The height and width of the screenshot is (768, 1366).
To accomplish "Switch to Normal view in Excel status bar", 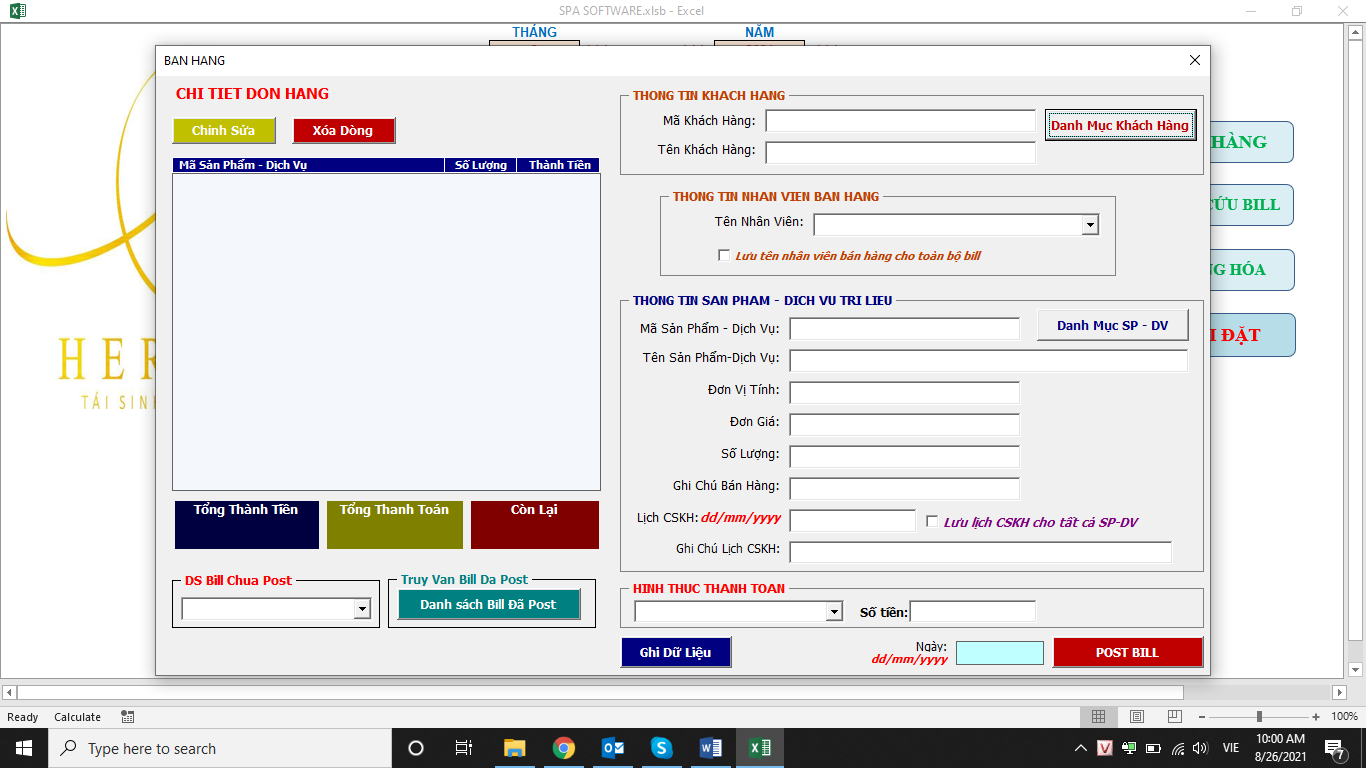I will [1098, 716].
